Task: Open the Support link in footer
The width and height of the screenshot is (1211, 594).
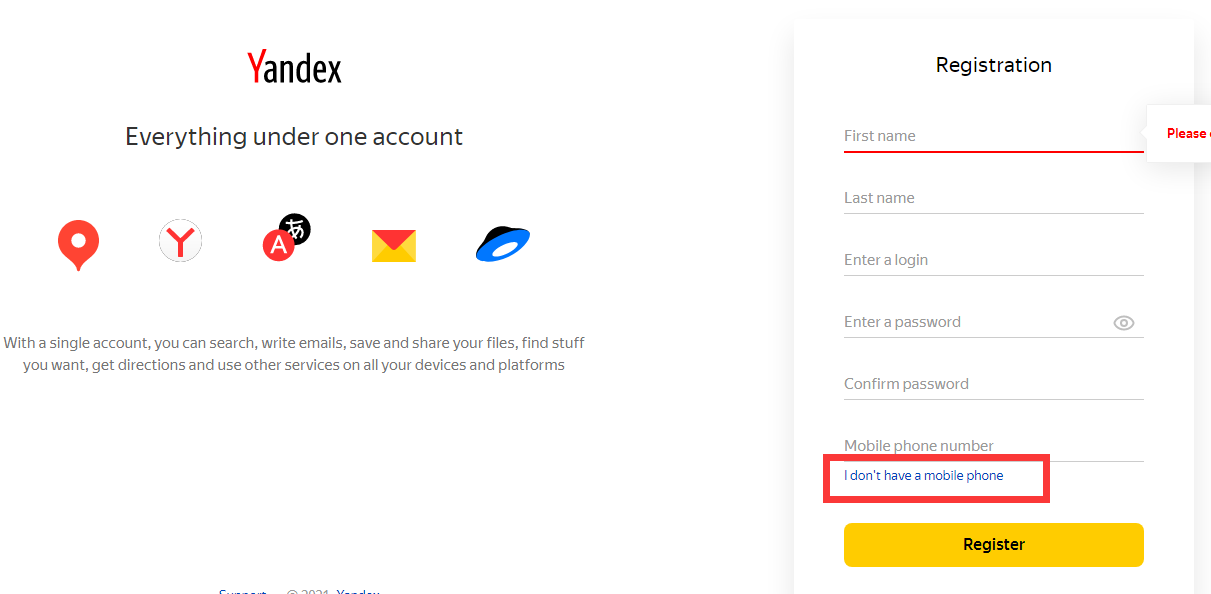Action: [242, 591]
